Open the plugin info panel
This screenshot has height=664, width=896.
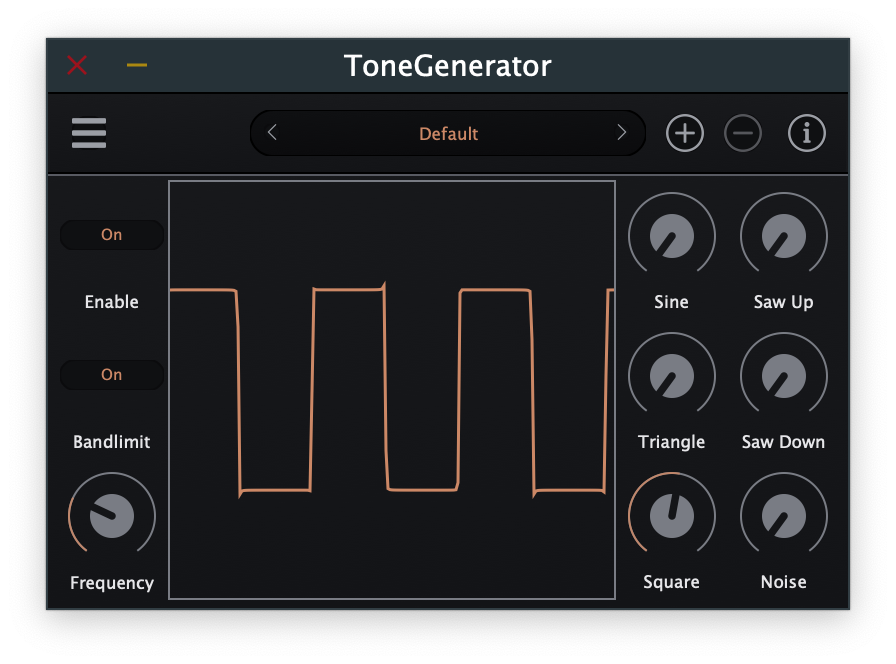[x=807, y=132]
